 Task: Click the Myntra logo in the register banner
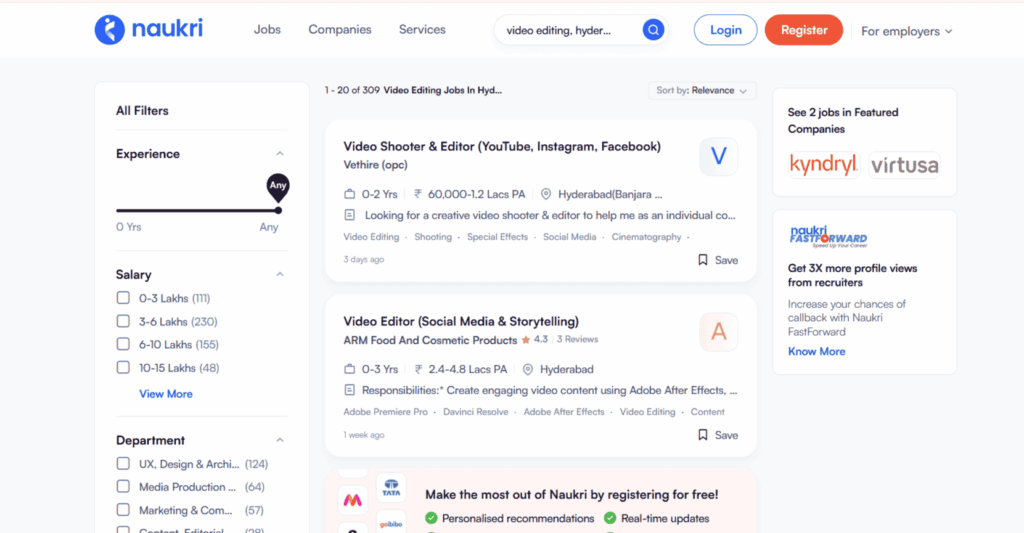(353, 500)
